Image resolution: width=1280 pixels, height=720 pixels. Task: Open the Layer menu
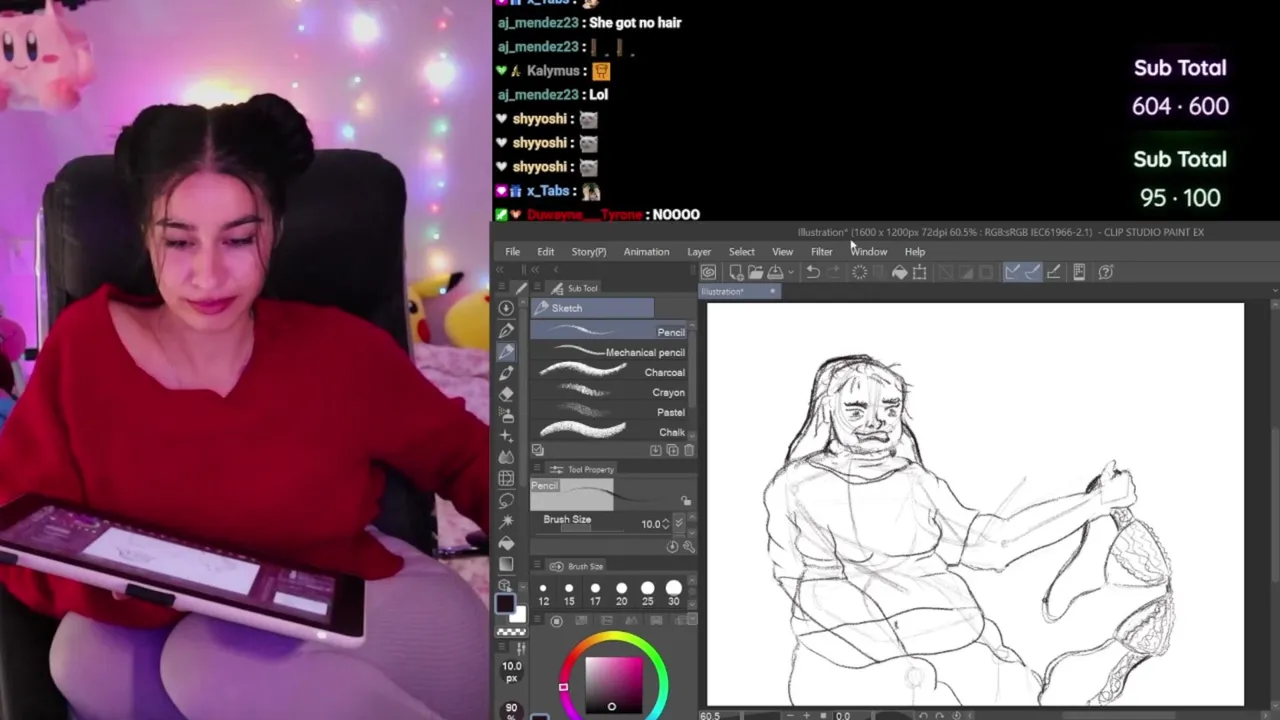699,252
